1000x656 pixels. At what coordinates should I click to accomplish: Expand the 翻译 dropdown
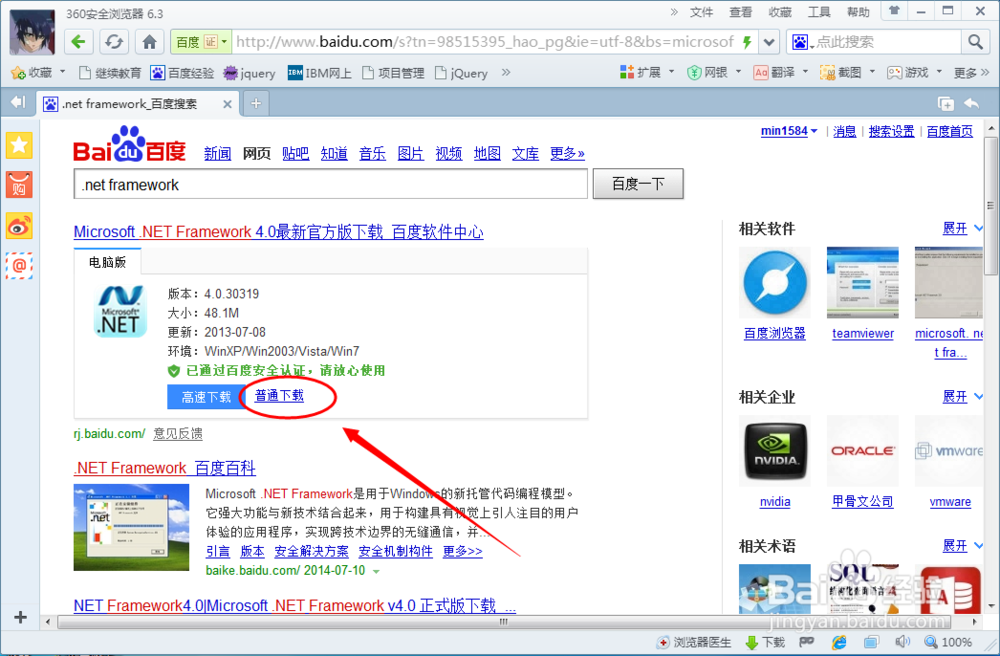(x=805, y=71)
